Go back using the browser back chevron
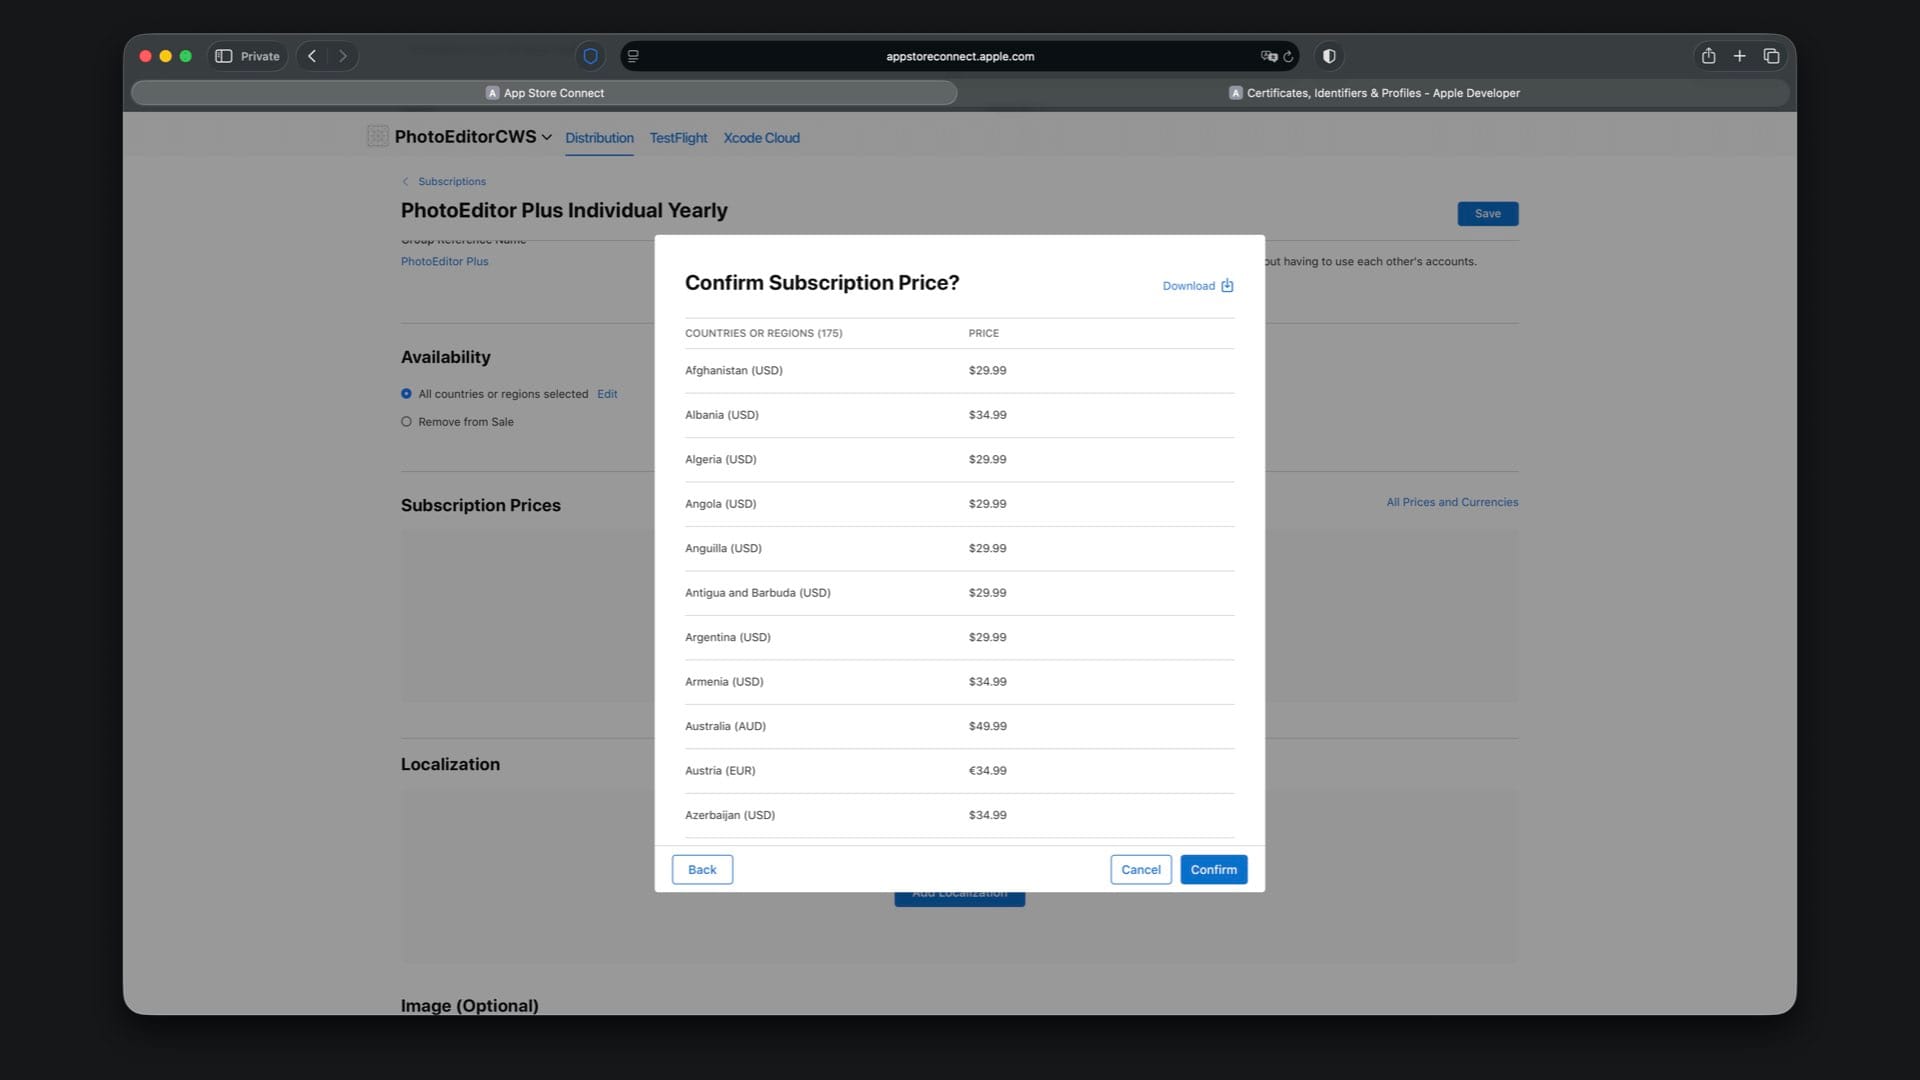The height and width of the screenshot is (1080, 1920). (x=312, y=56)
